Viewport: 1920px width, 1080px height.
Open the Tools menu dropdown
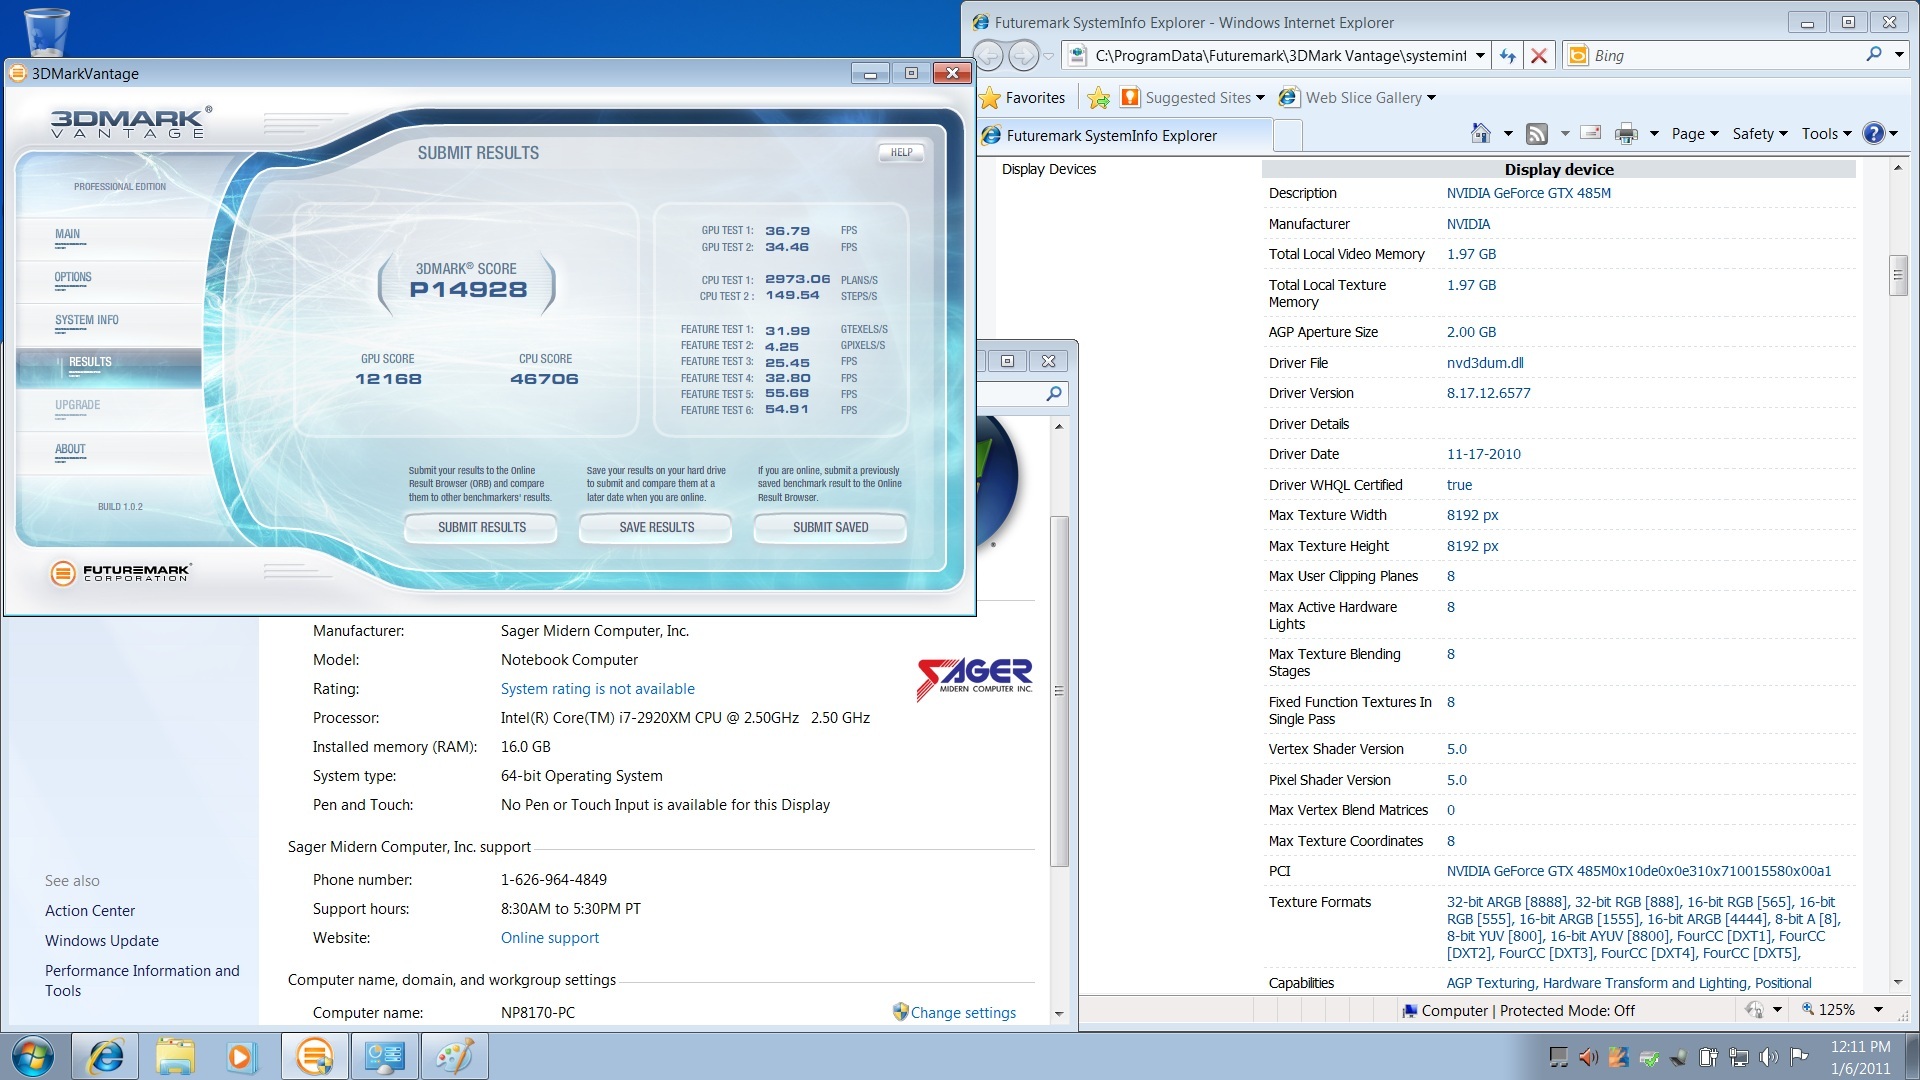click(x=1826, y=133)
